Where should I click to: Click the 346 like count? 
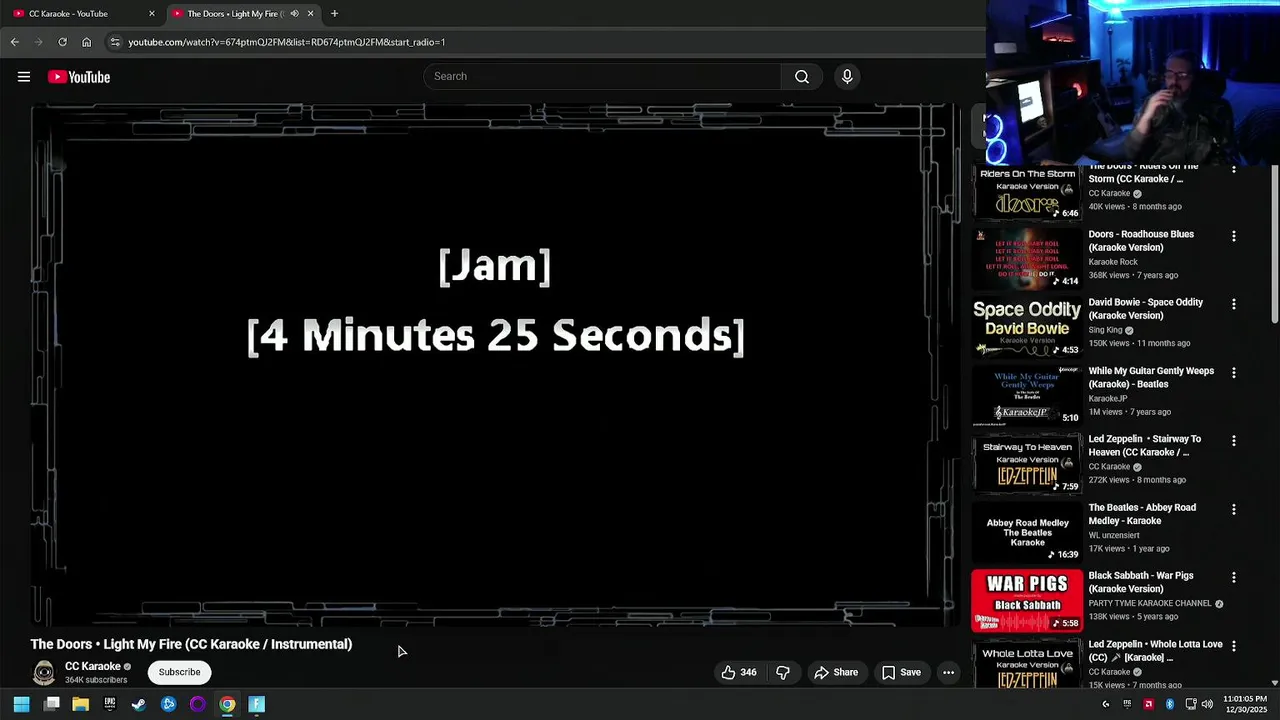pos(748,673)
